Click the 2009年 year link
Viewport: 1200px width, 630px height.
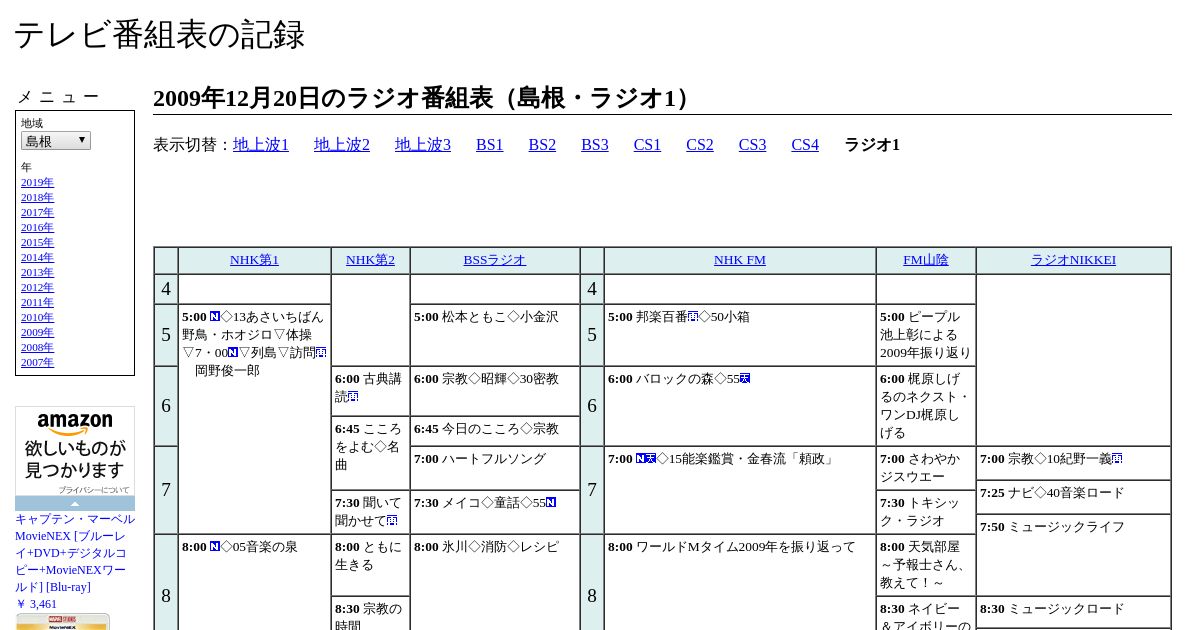(x=37, y=332)
